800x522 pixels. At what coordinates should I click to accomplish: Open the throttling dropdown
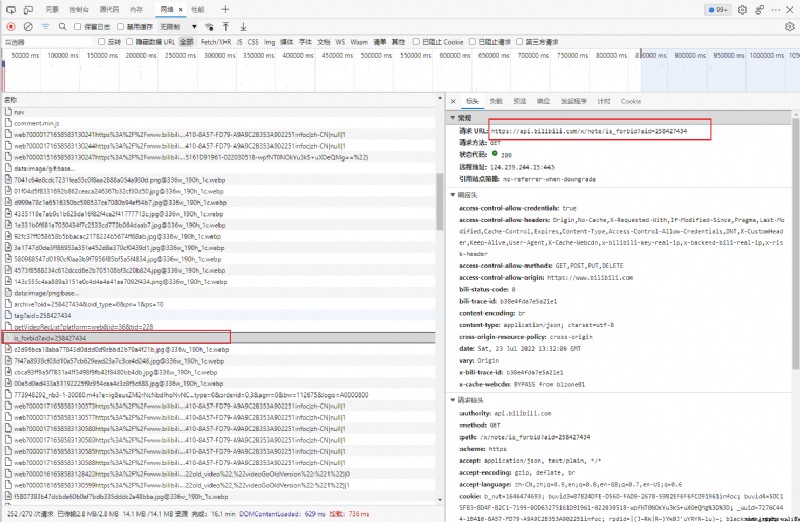[x=179, y=27]
